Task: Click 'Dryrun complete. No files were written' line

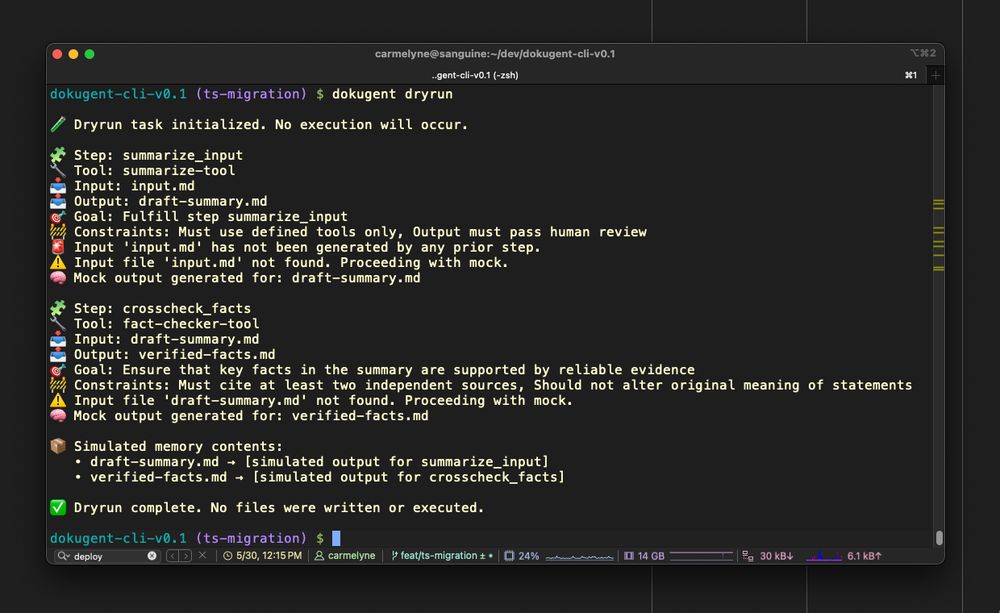Action: coord(279,507)
